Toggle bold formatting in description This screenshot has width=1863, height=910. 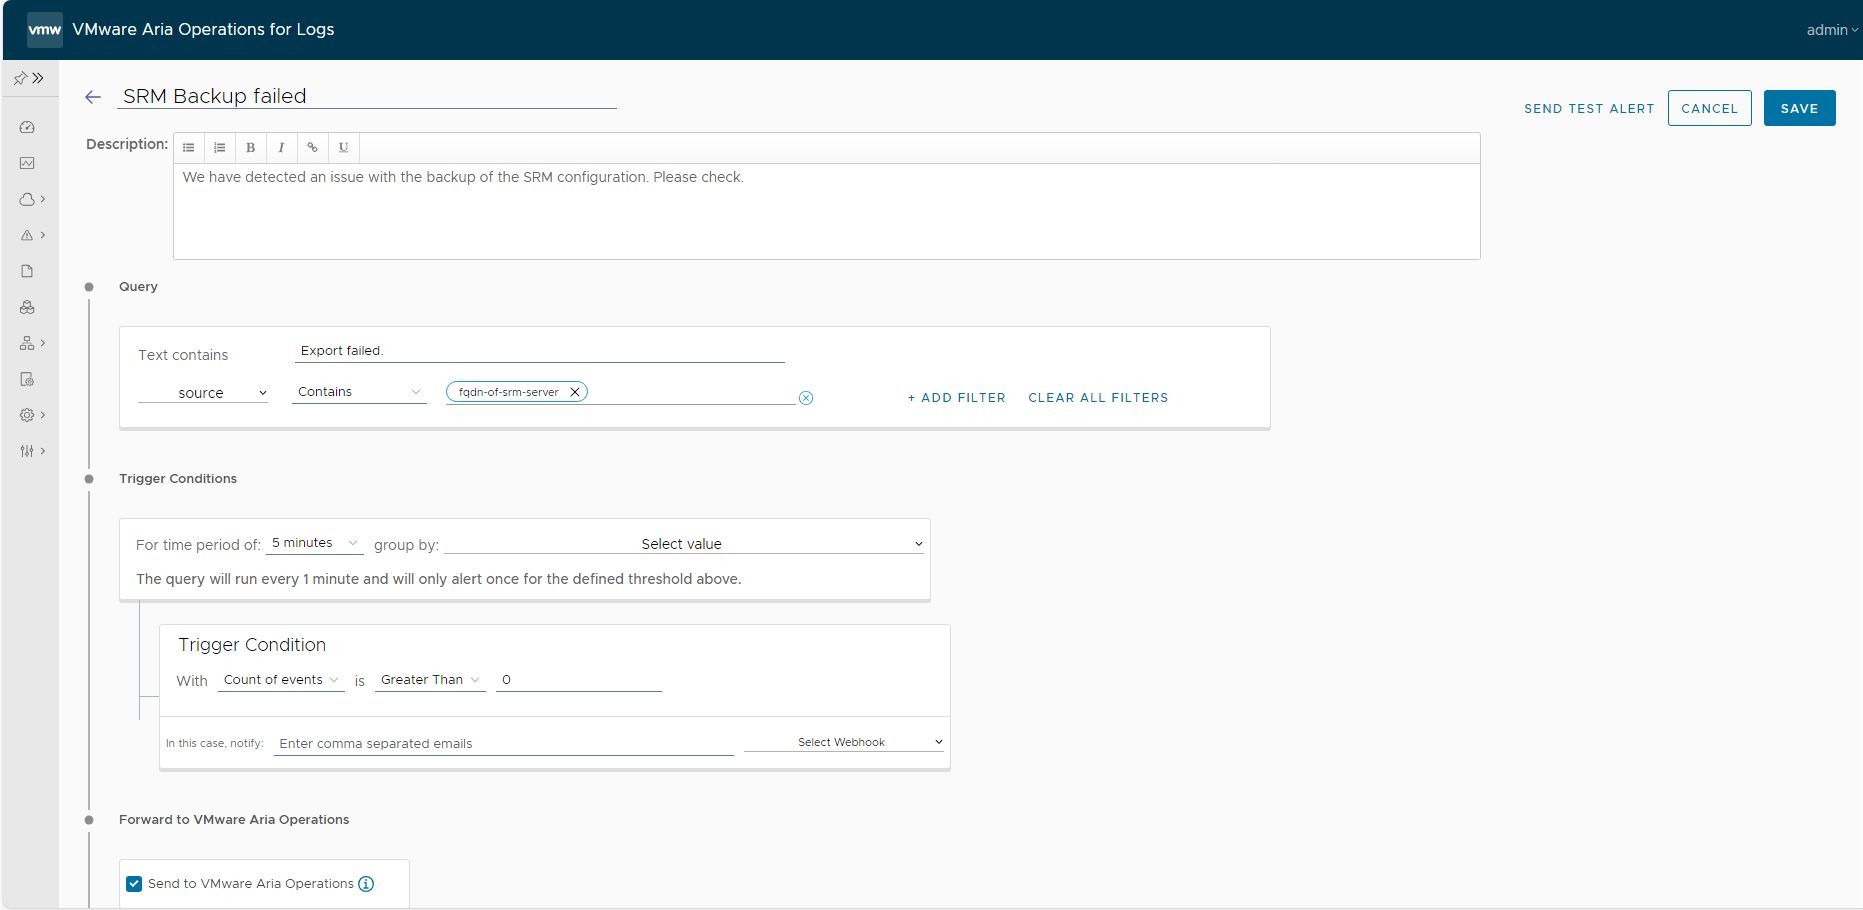[x=250, y=147]
